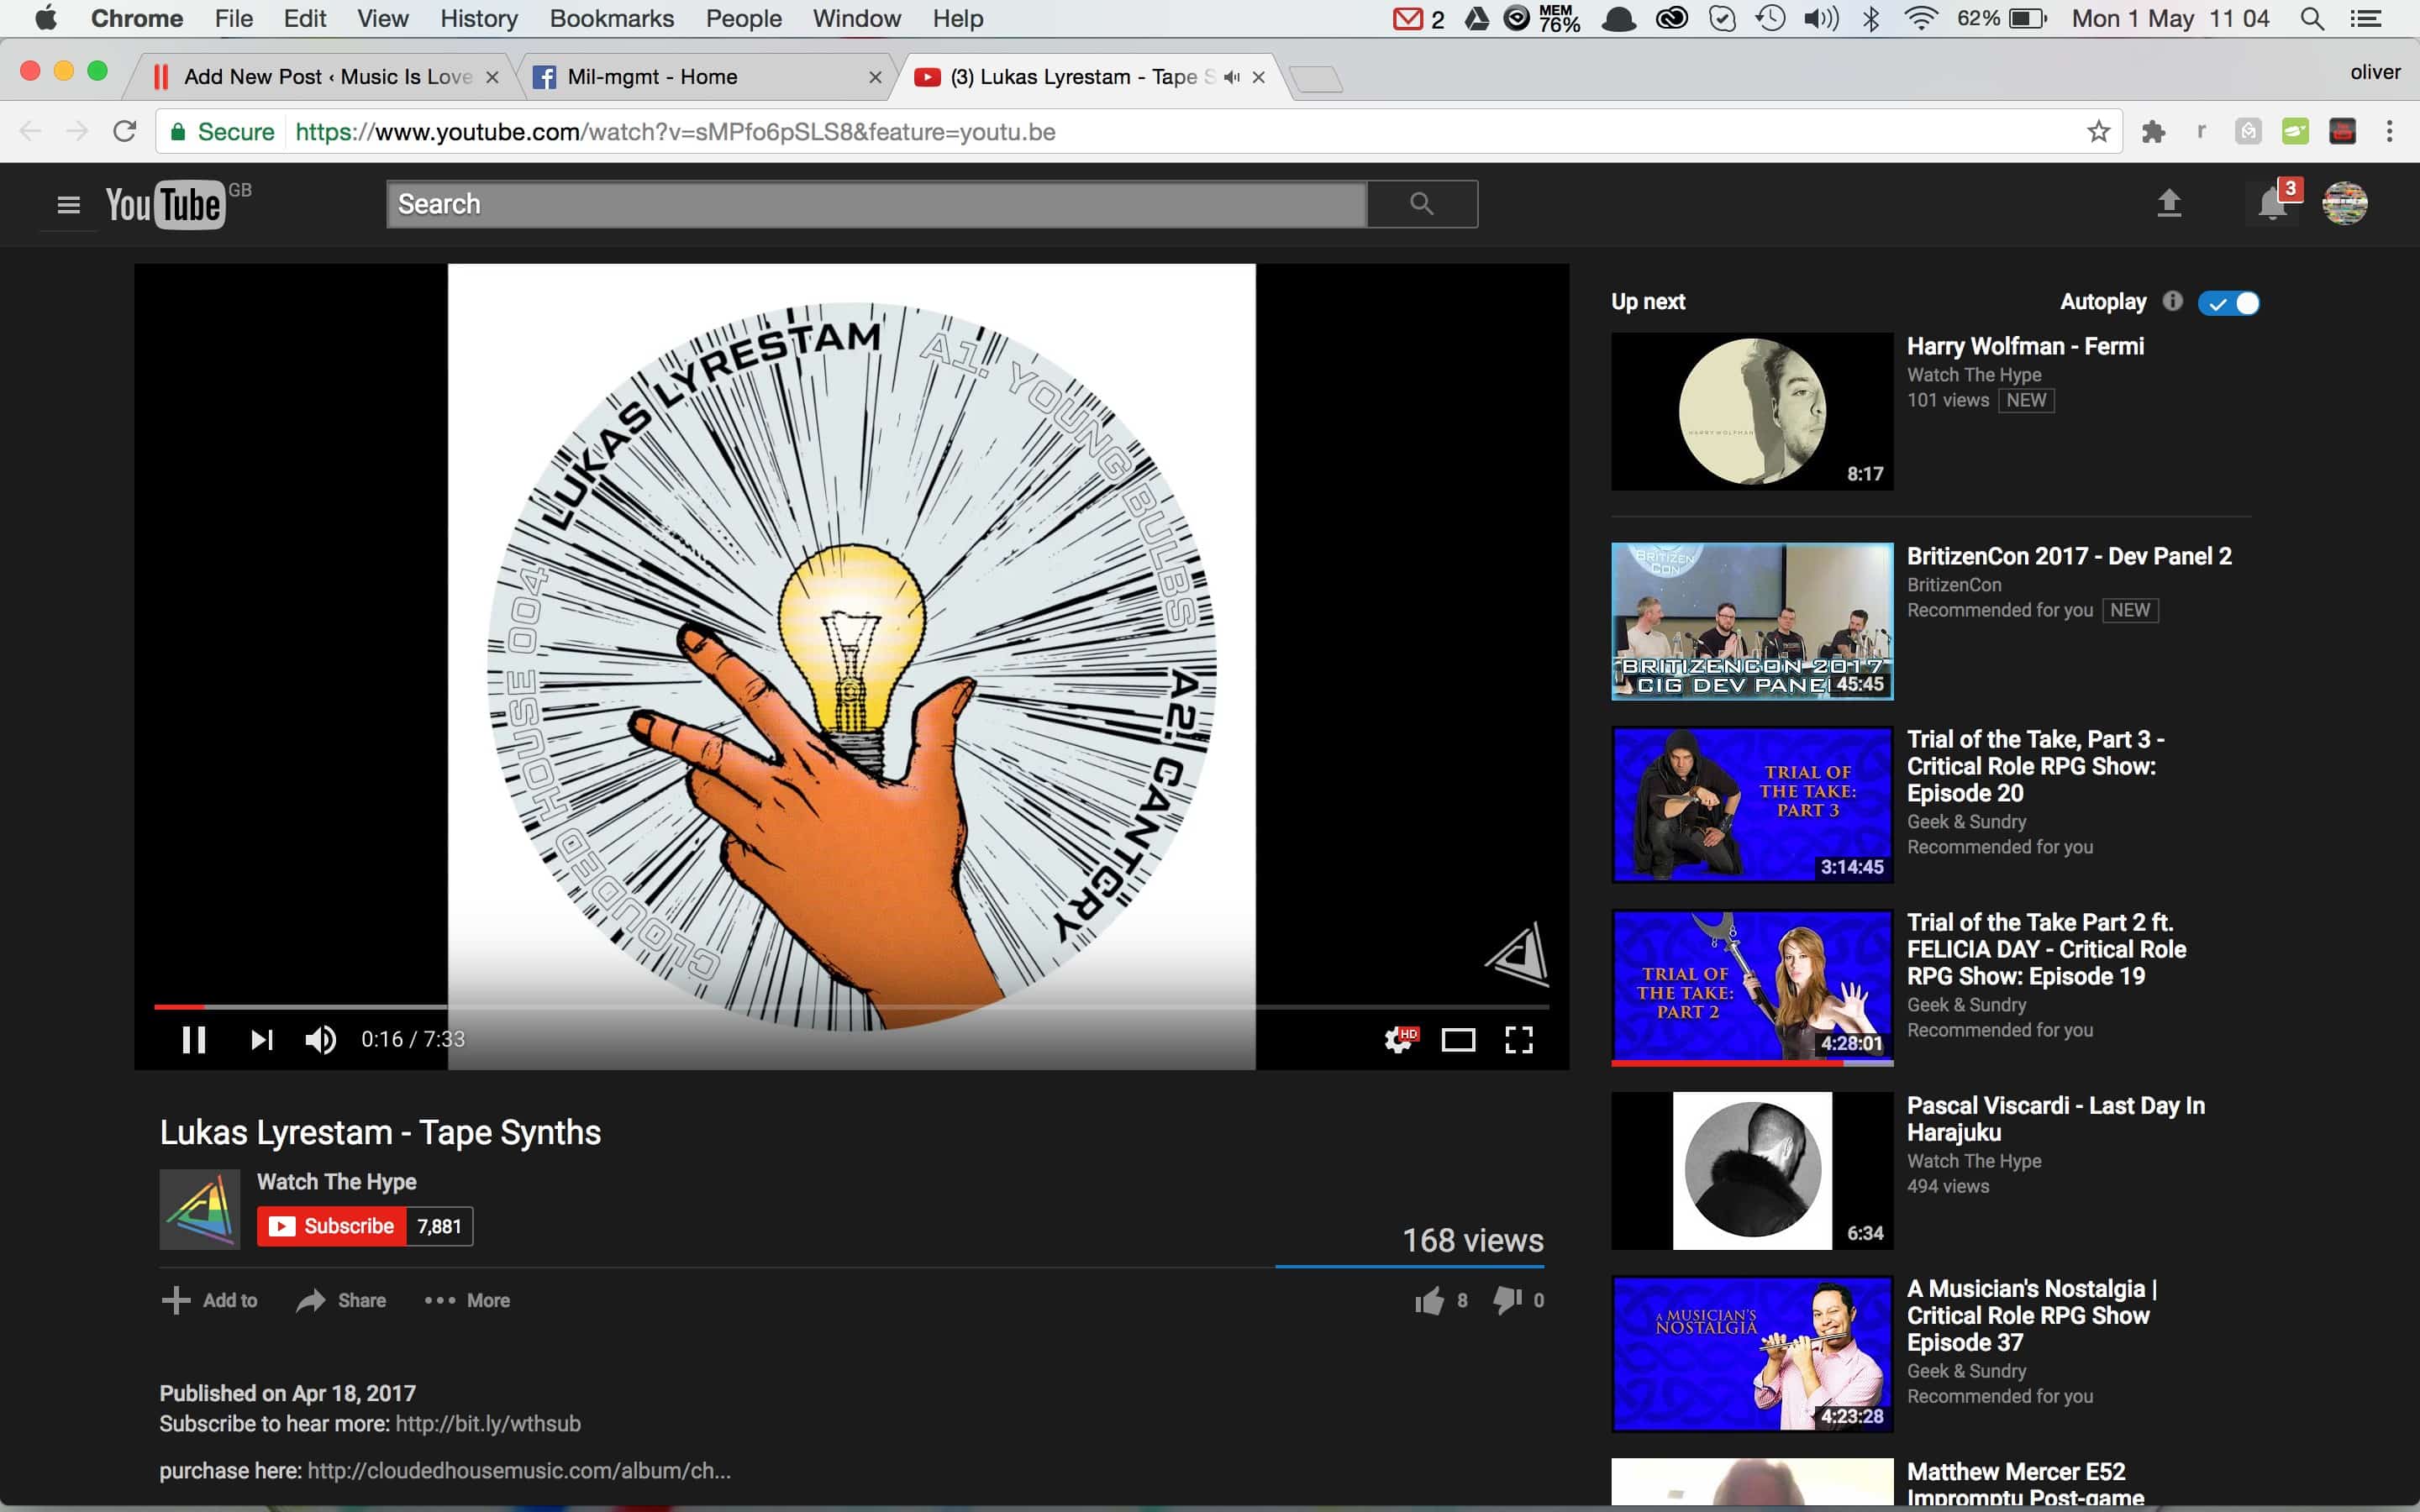Open Spotlight search in the menu bar

[x=2312, y=18]
